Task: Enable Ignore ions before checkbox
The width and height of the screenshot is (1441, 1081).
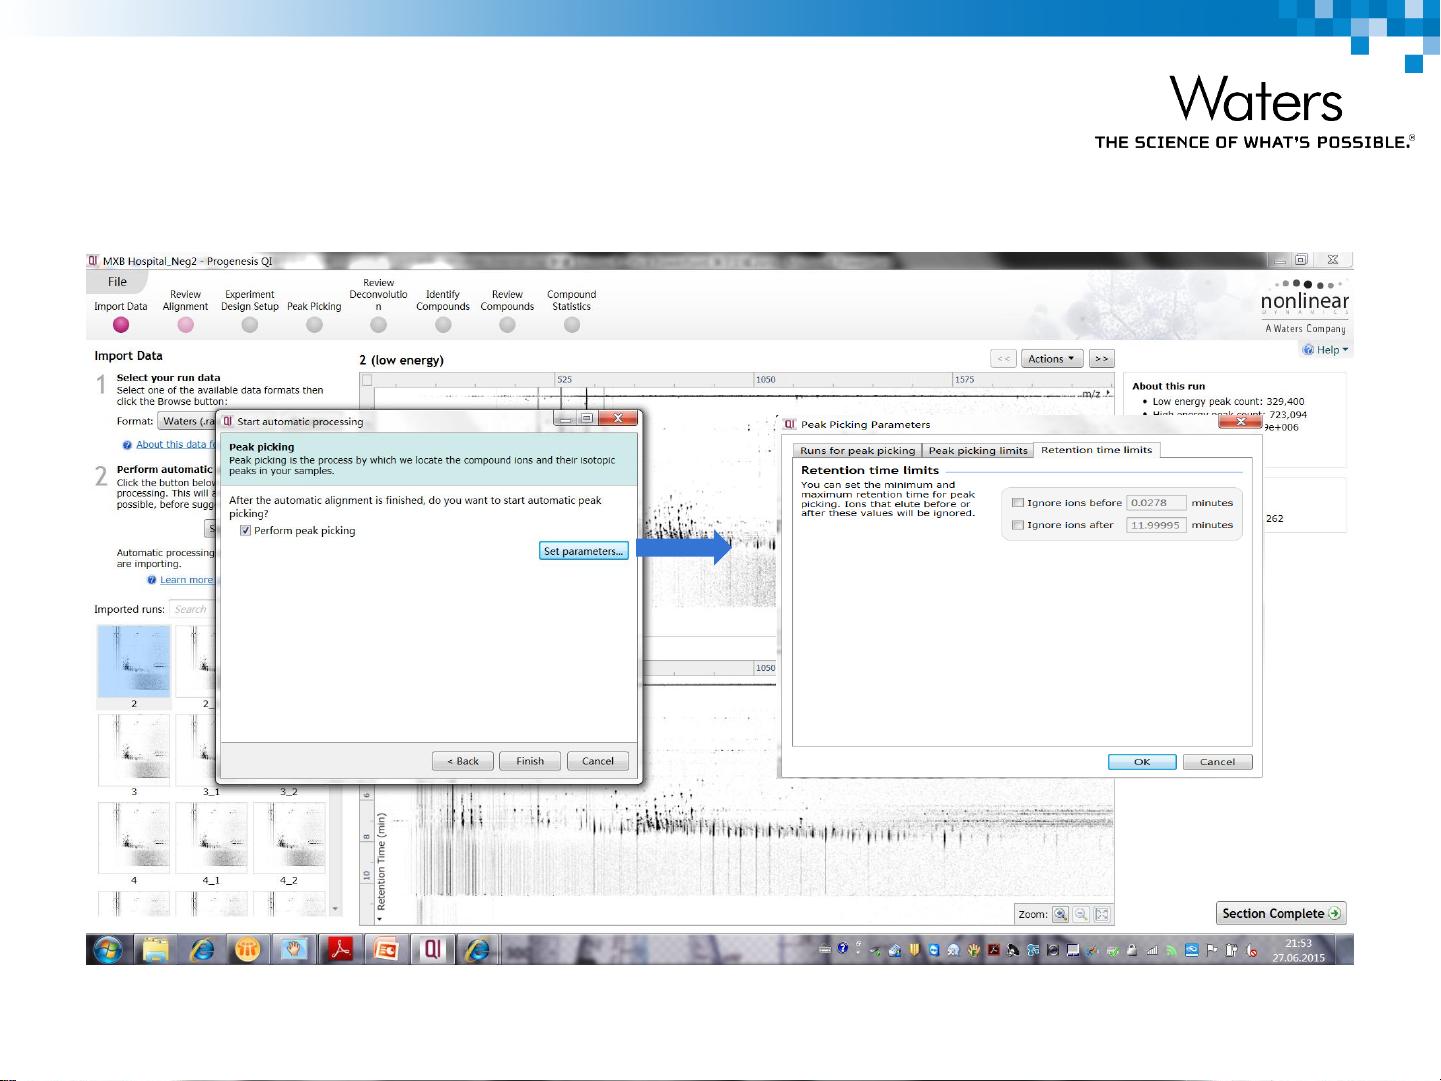Action: pyautogui.click(x=1018, y=503)
